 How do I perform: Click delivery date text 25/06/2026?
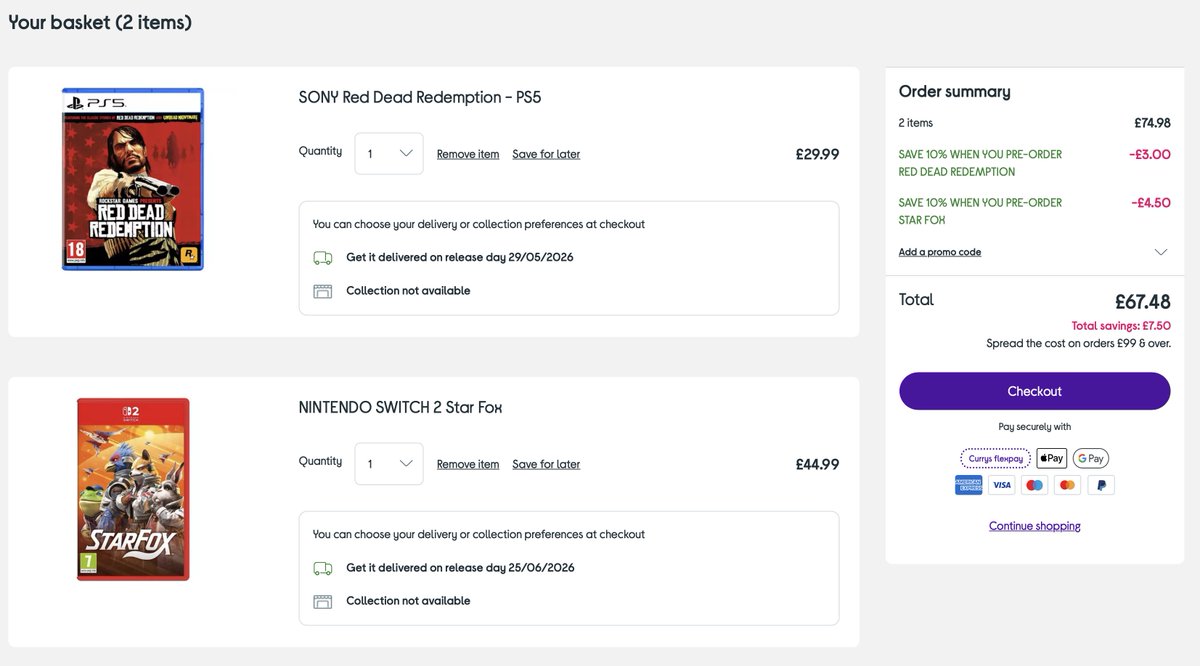click(541, 567)
